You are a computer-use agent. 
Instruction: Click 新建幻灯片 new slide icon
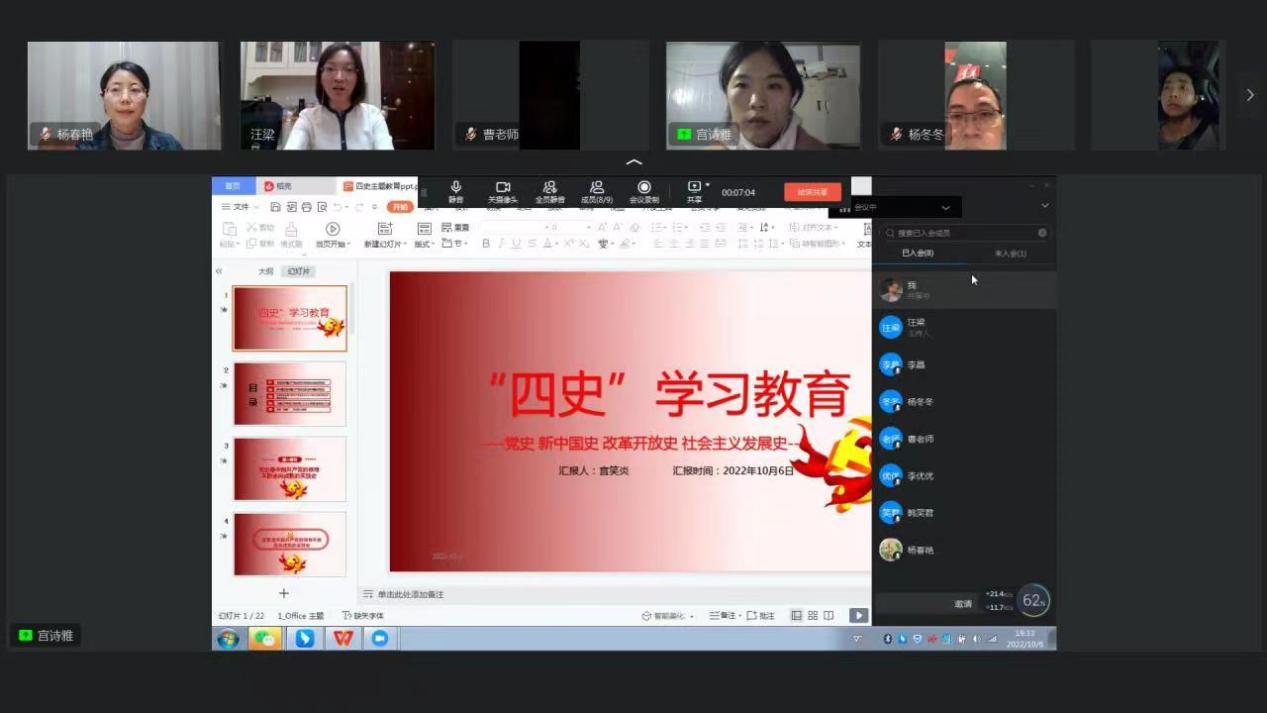(385, 230)
